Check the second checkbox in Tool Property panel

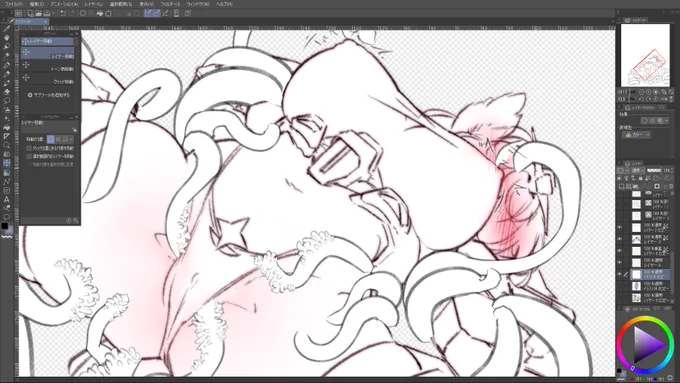tap(29, 156)
